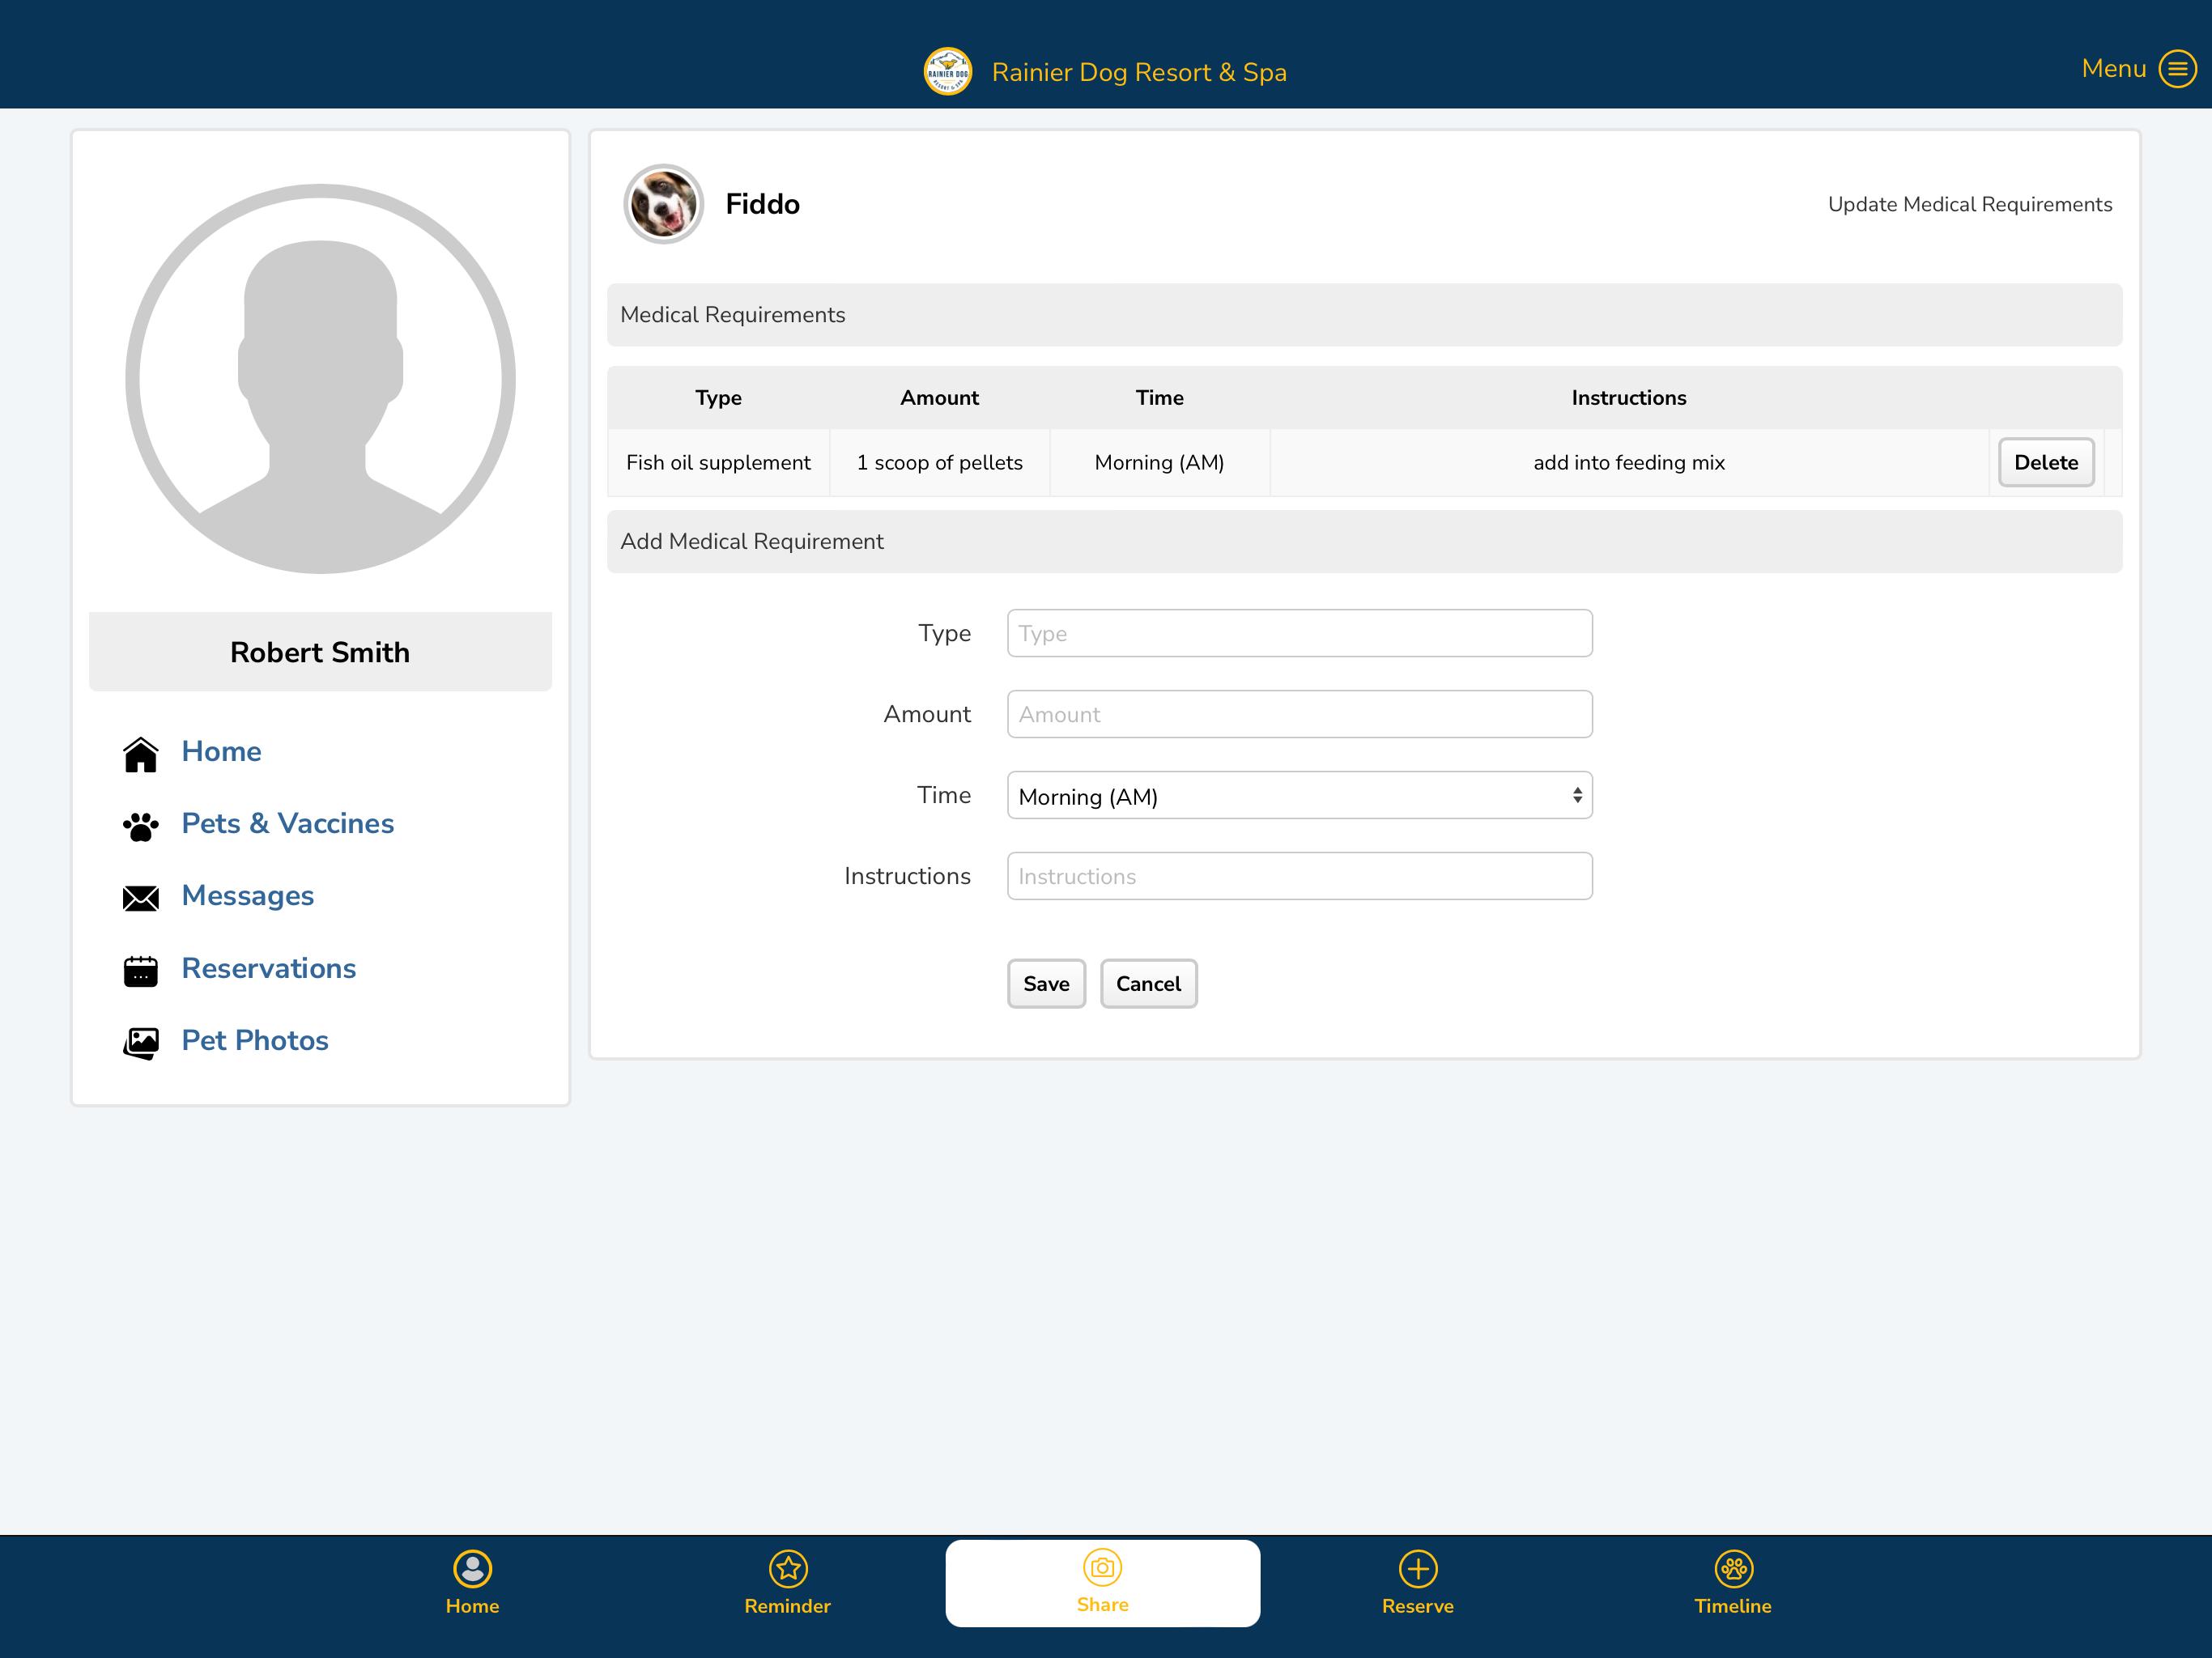Click into the Amount input field
2212x1658 pixels.
coord(1299,714)
